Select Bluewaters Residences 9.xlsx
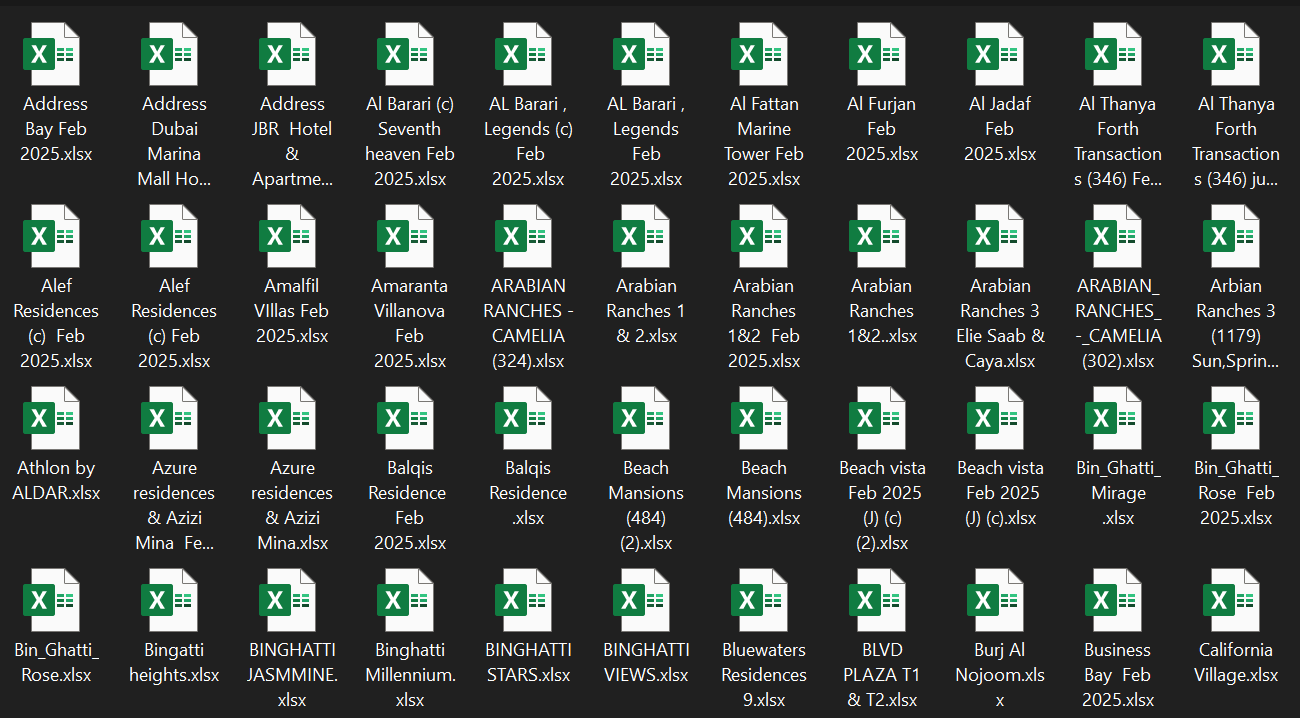The height and width of the screenshot is (718, 1300). tap(763, 601)
